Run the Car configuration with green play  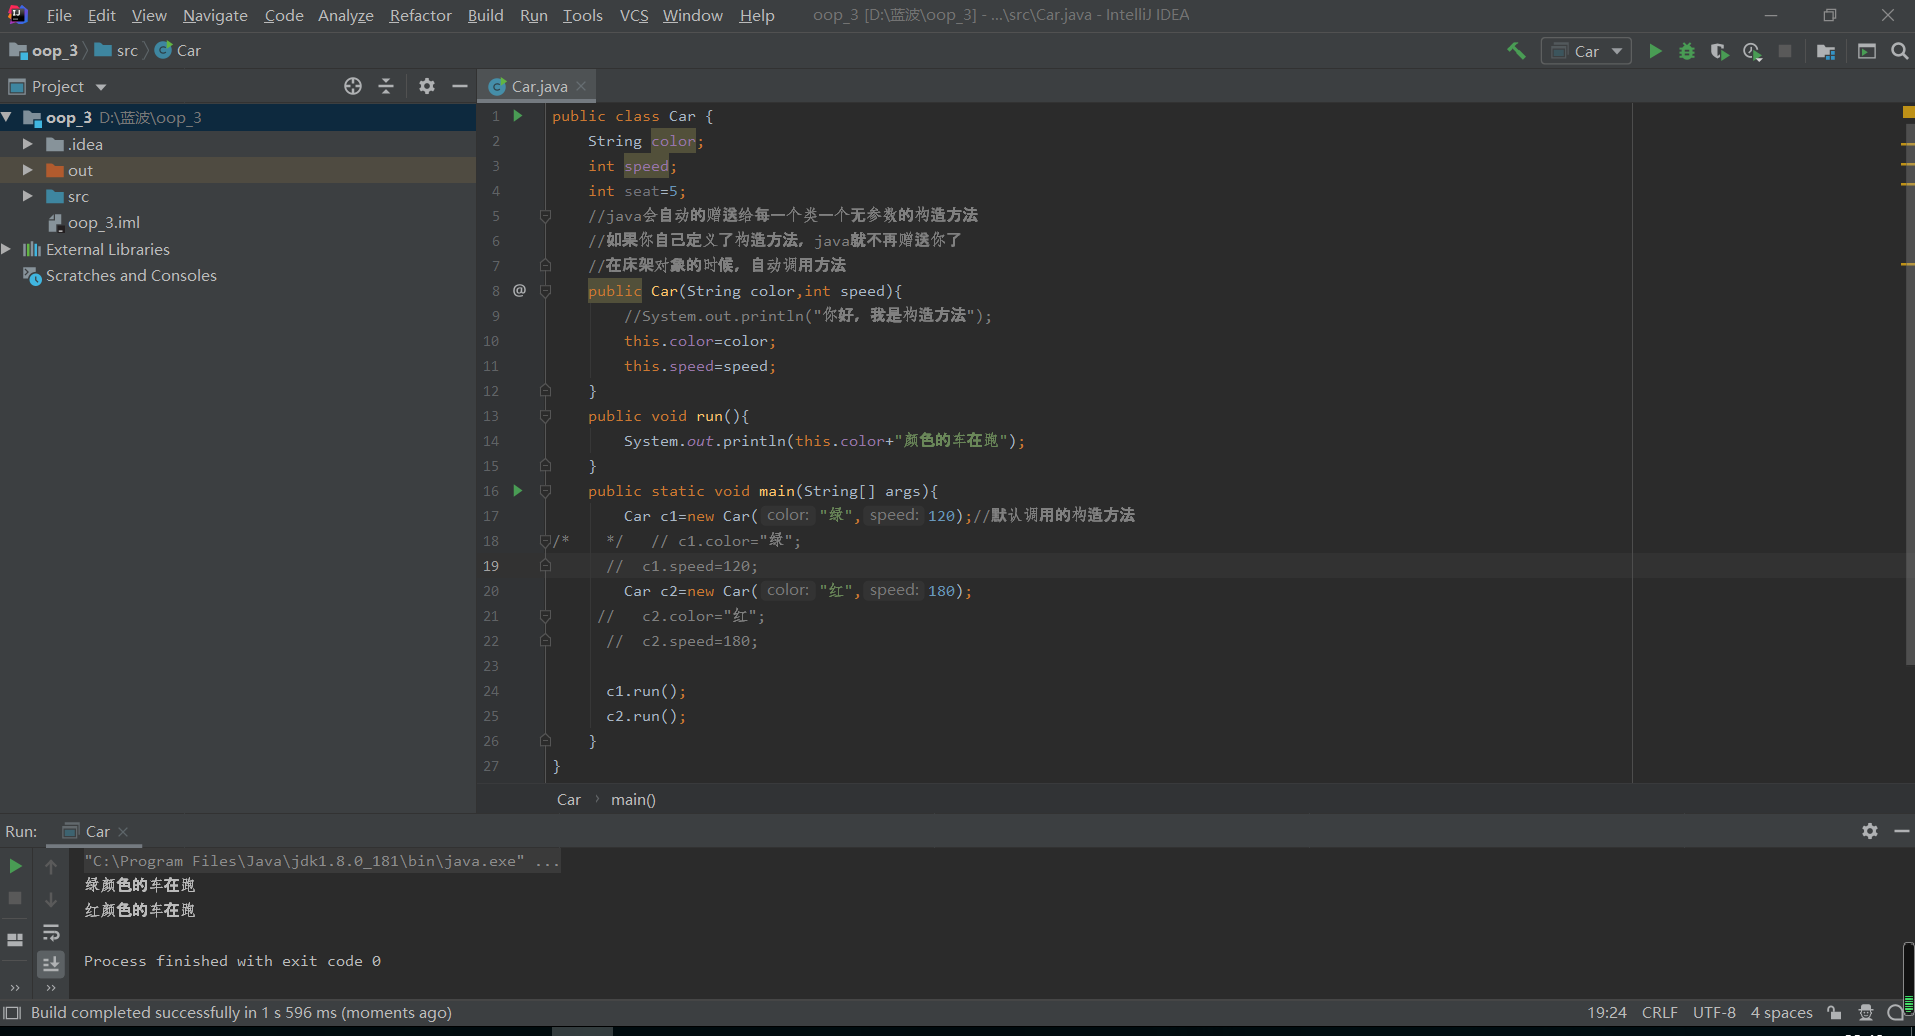point(1655,51)
